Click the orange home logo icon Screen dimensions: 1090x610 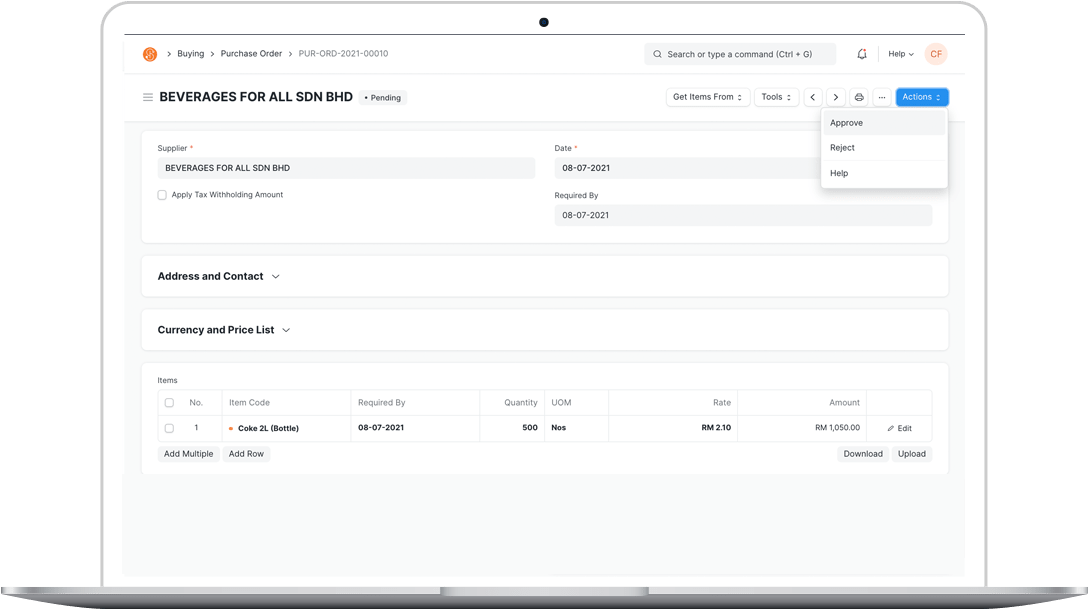tap(150, 54)
